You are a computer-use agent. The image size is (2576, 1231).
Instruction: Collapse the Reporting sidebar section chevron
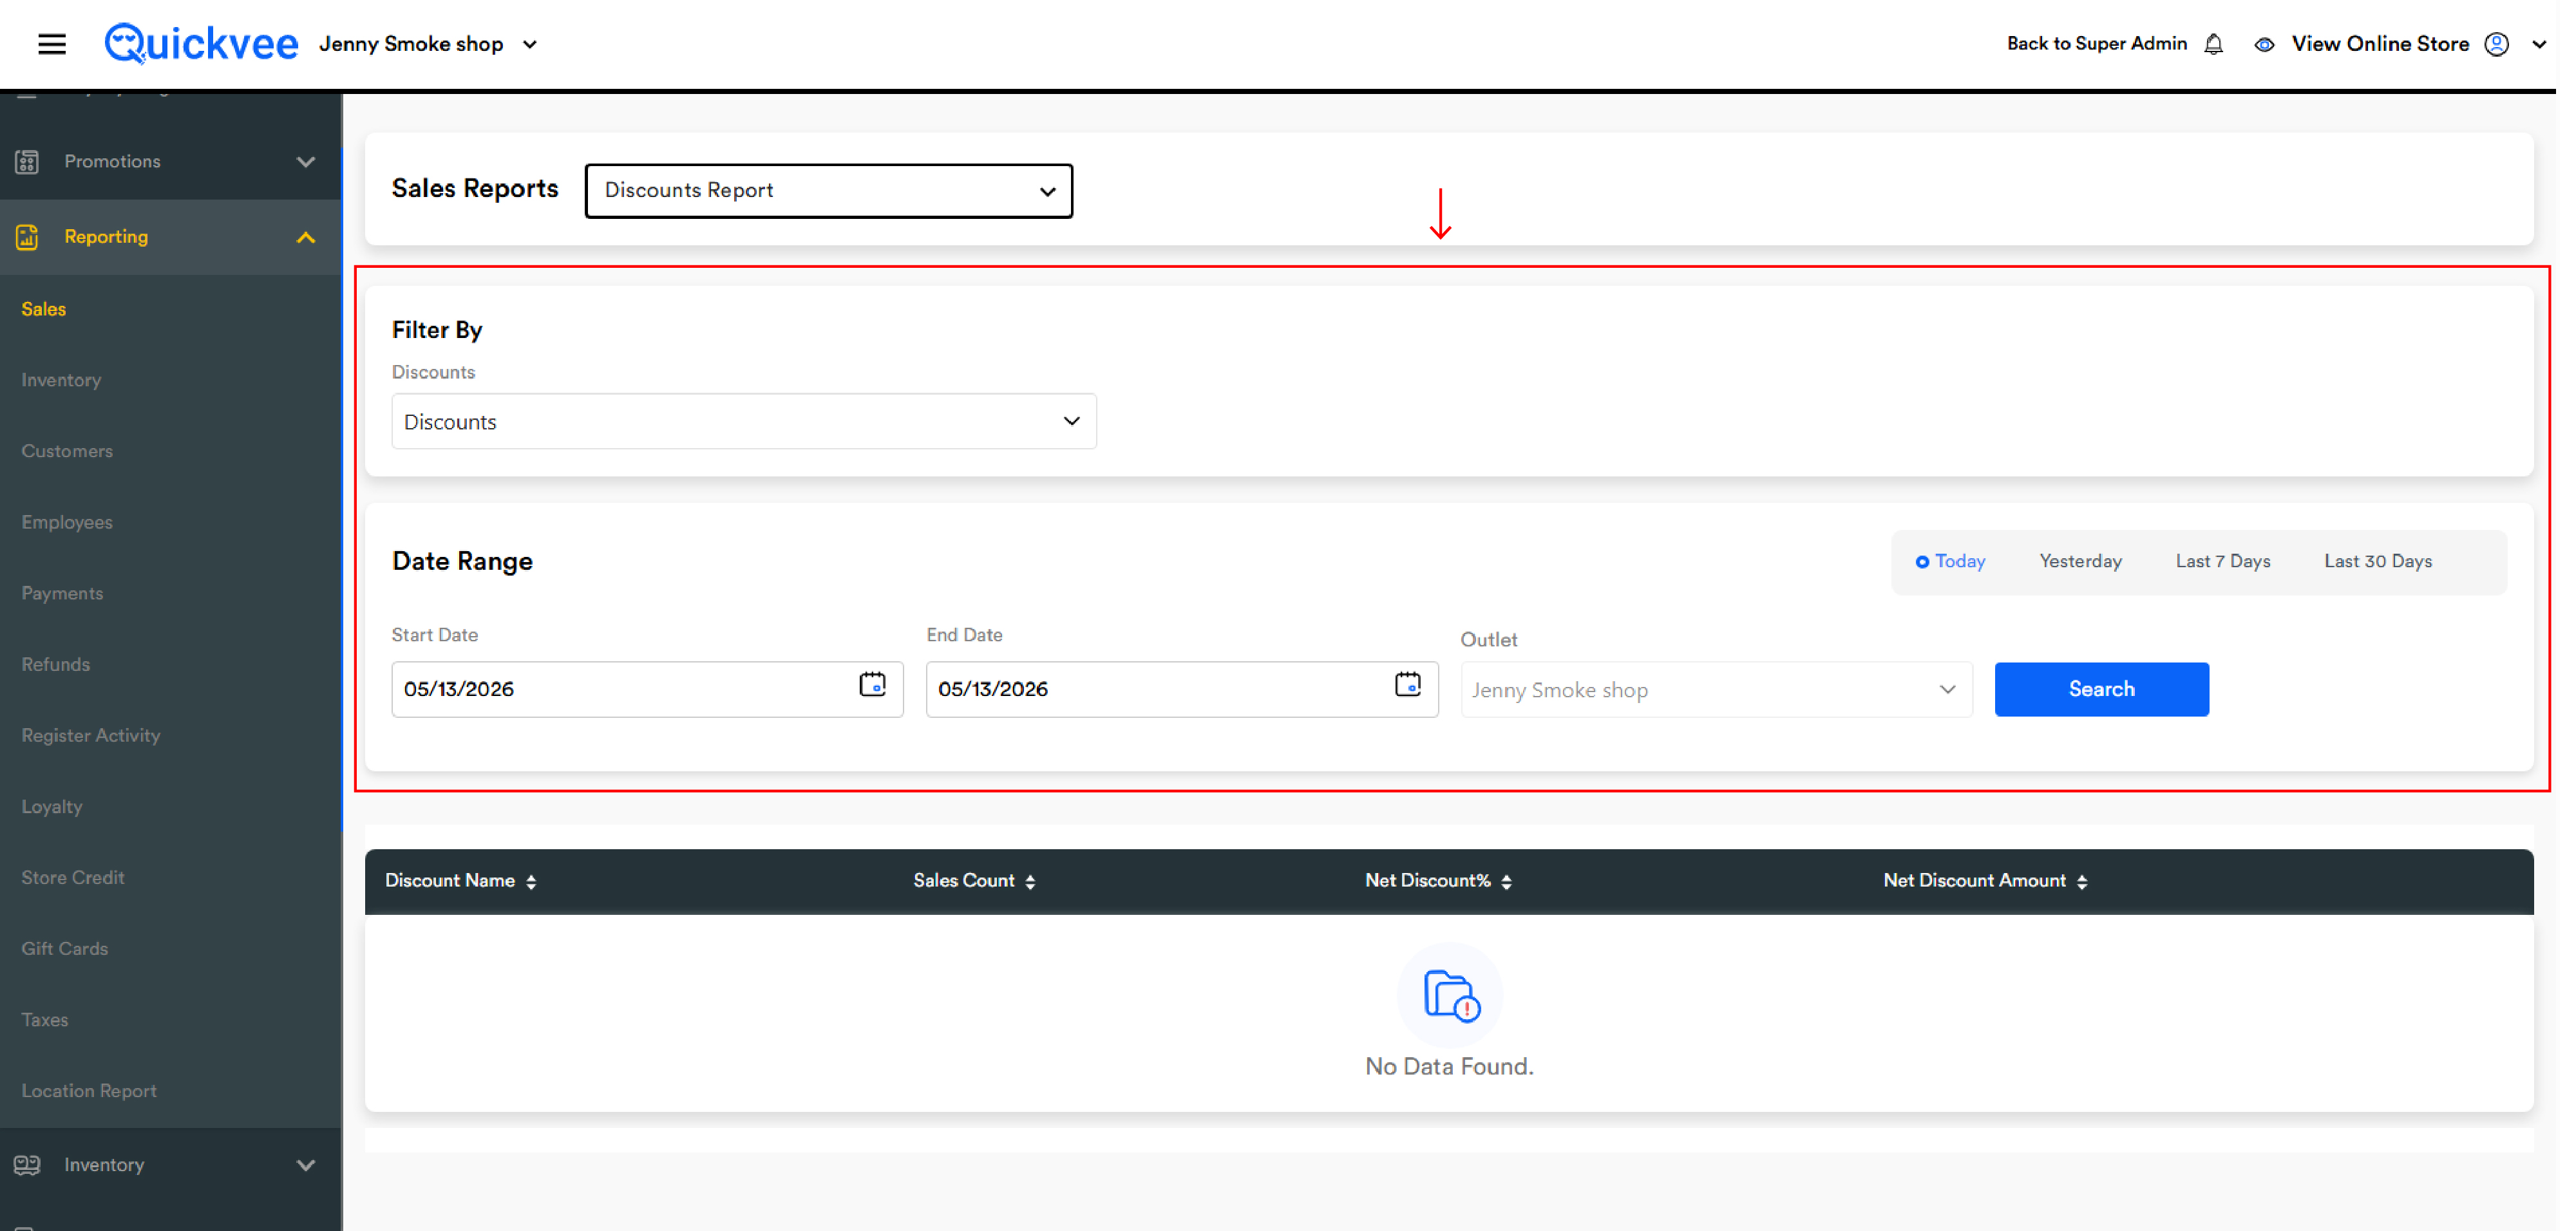(306, 237)
